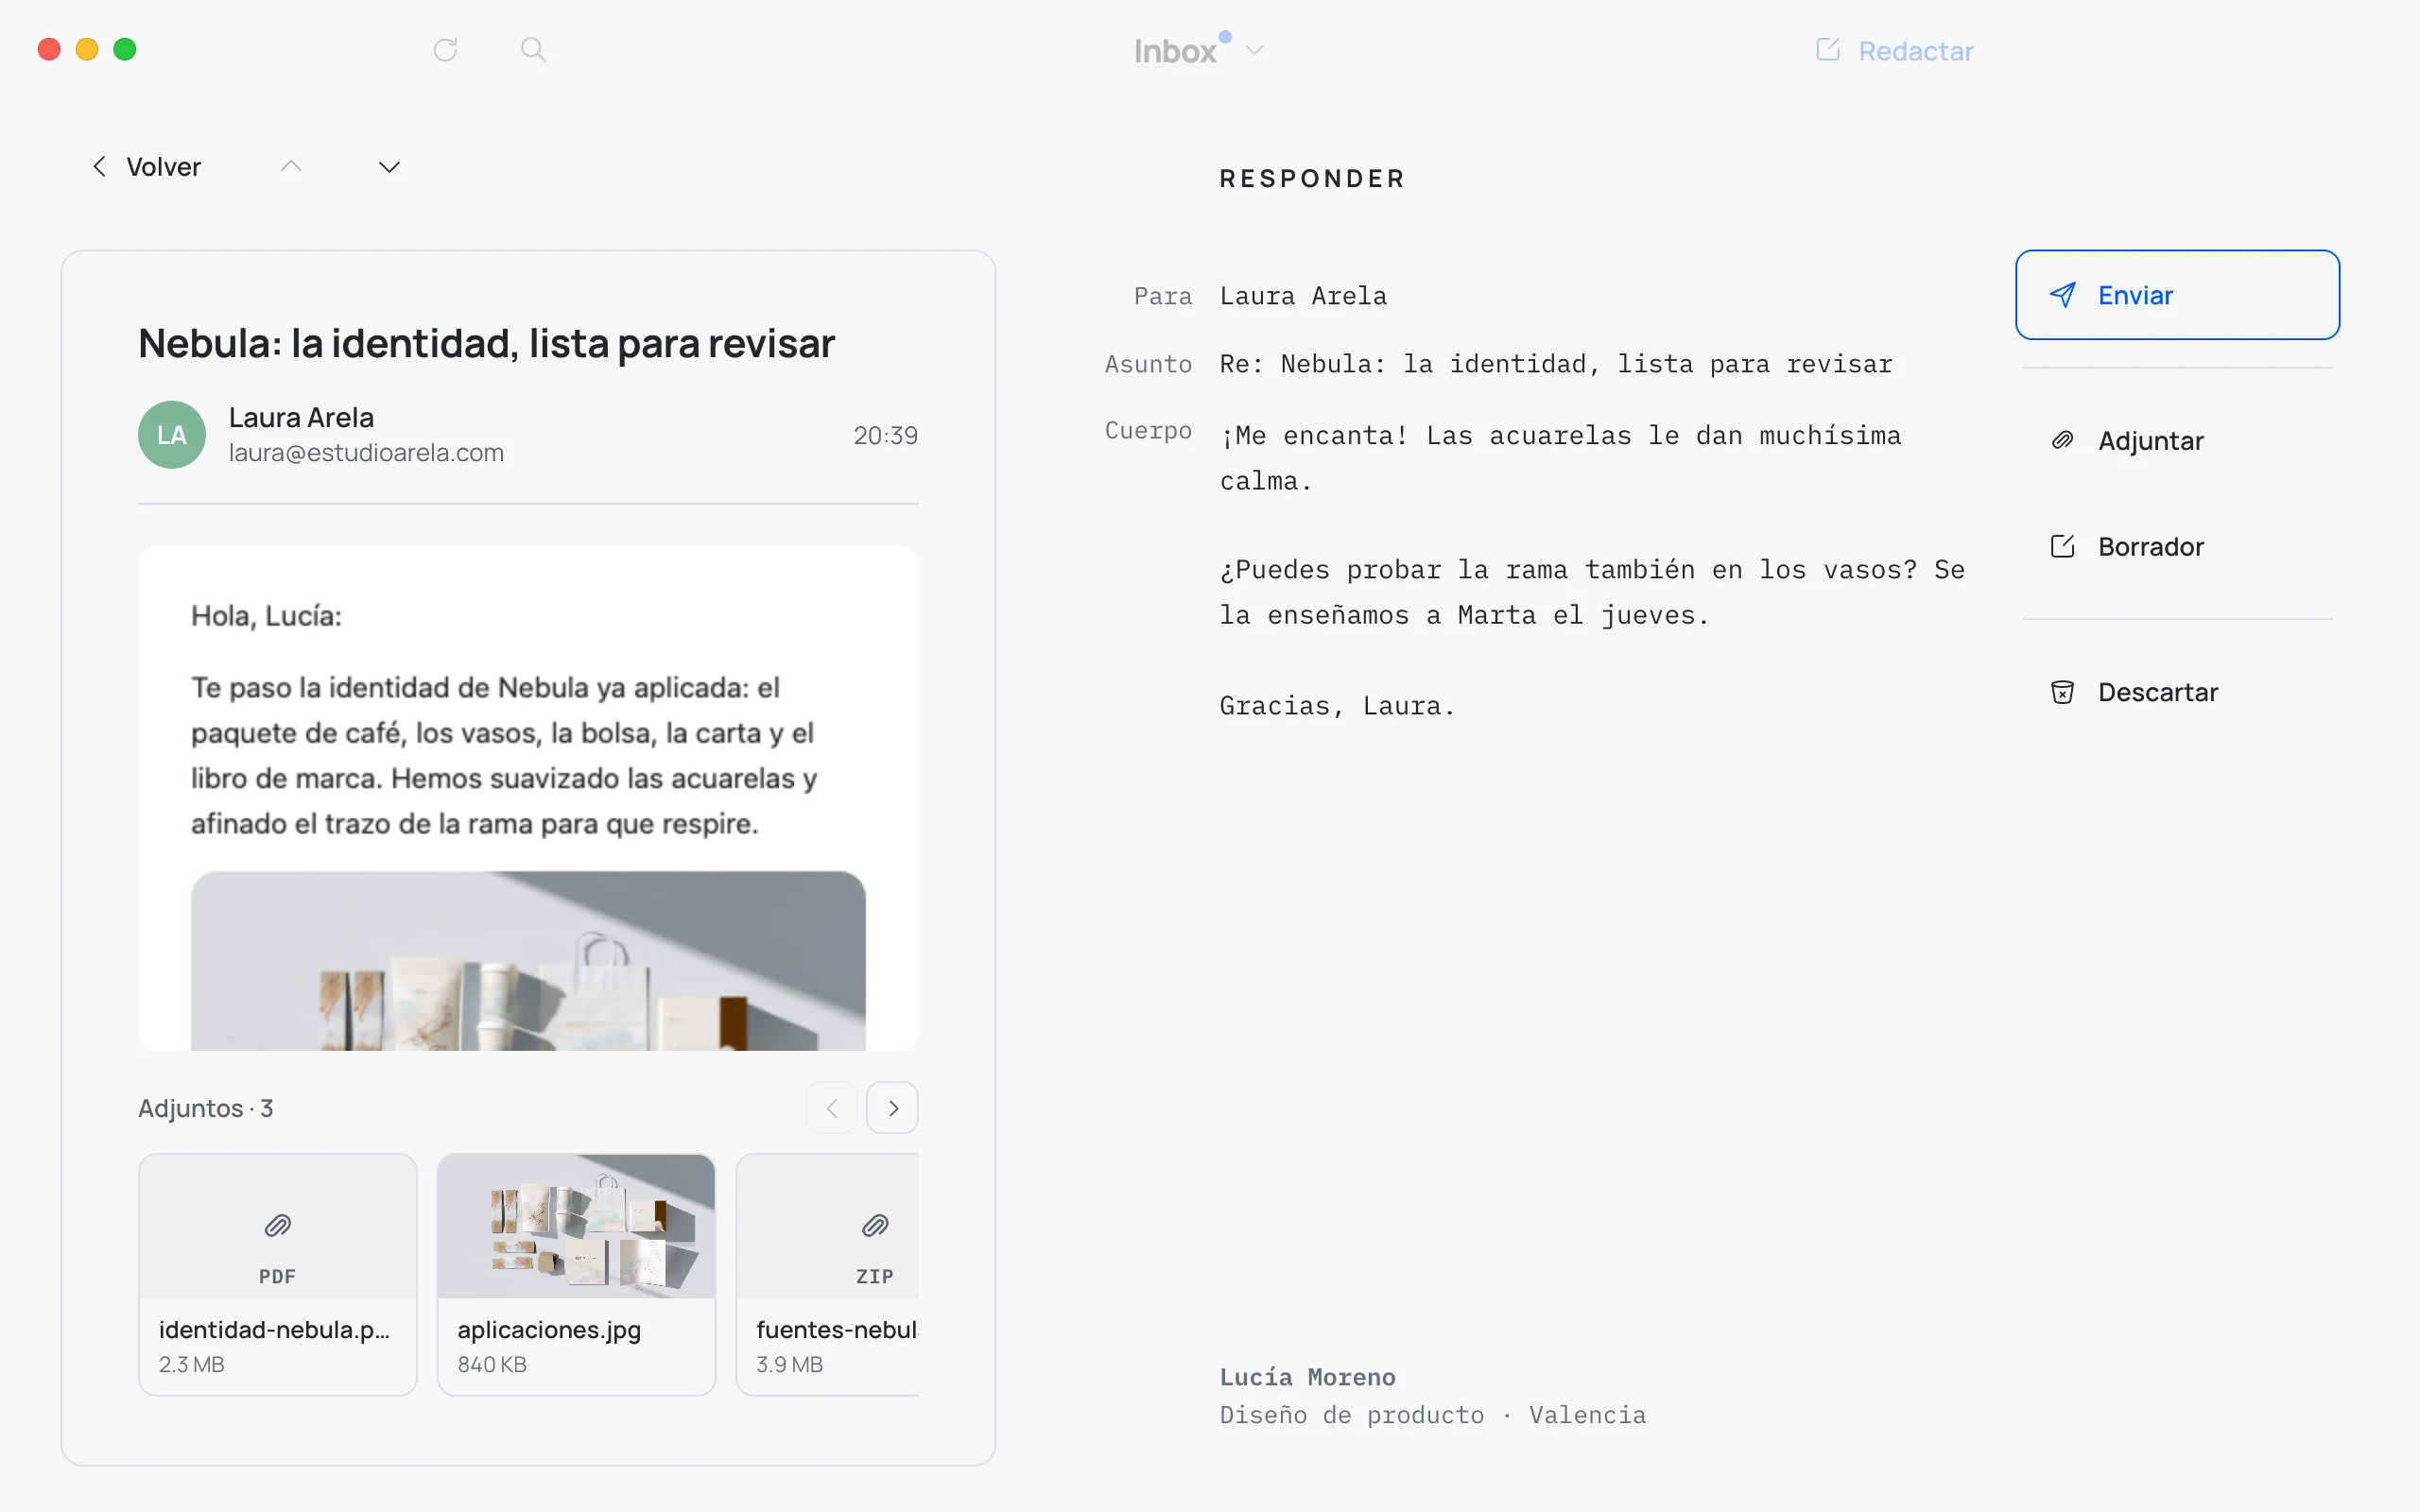Click the refresh icon in the toolbar

pyautogui.click(x=445, y=49)
